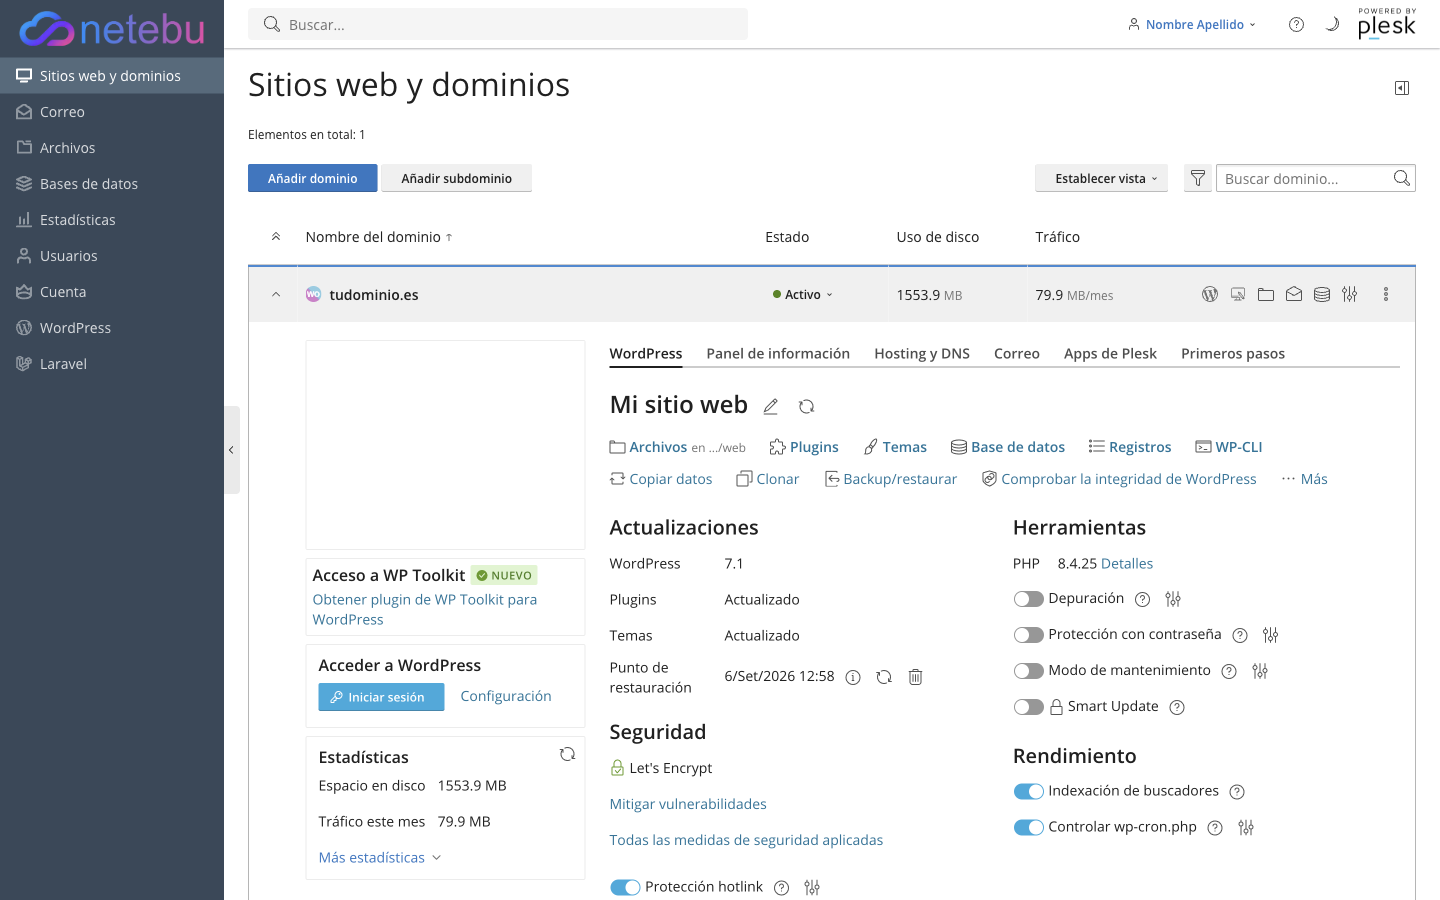The image size is (1440, 900).
Task: Open Protección hotlink settings icon
Action: pos(812,887)
